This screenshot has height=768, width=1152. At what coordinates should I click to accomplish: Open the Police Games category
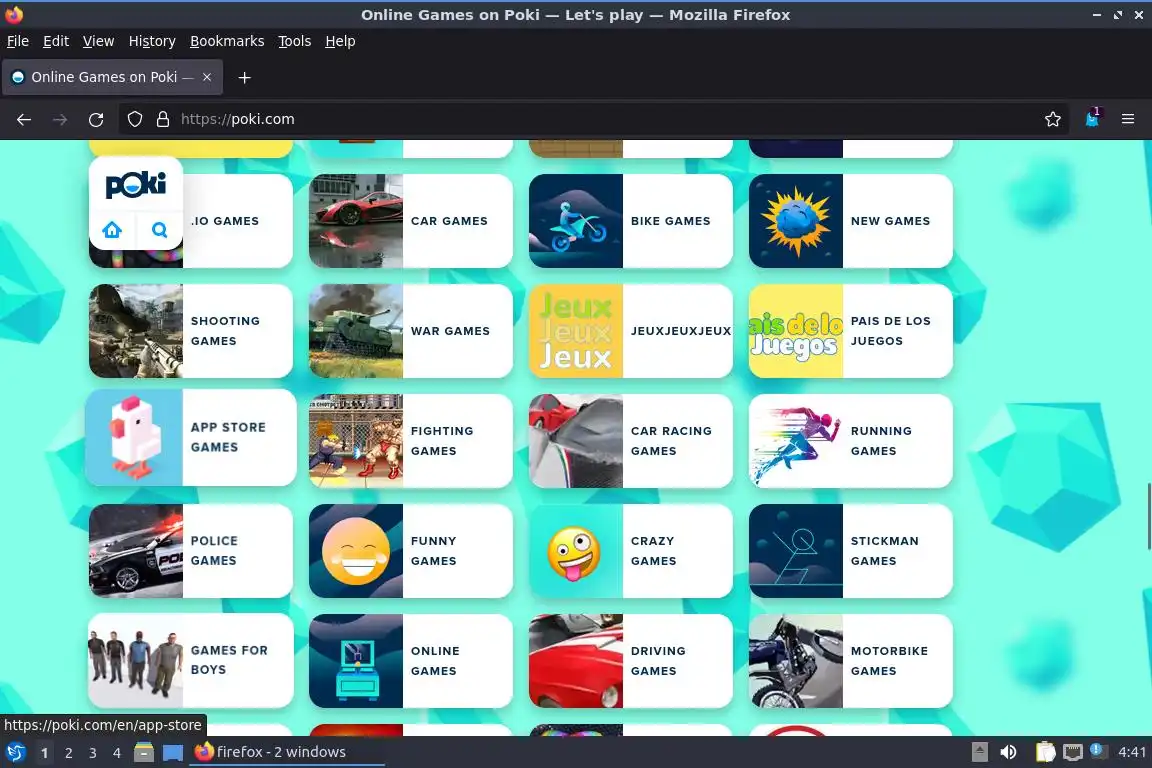[191, 550]
